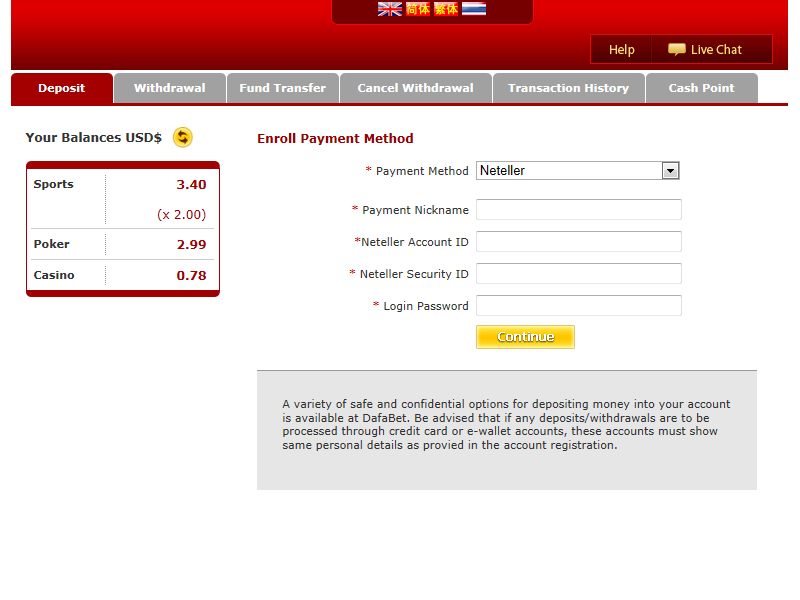Click the (x 2.00) multiplier value

pyautogui.click(x=182, y=215)
